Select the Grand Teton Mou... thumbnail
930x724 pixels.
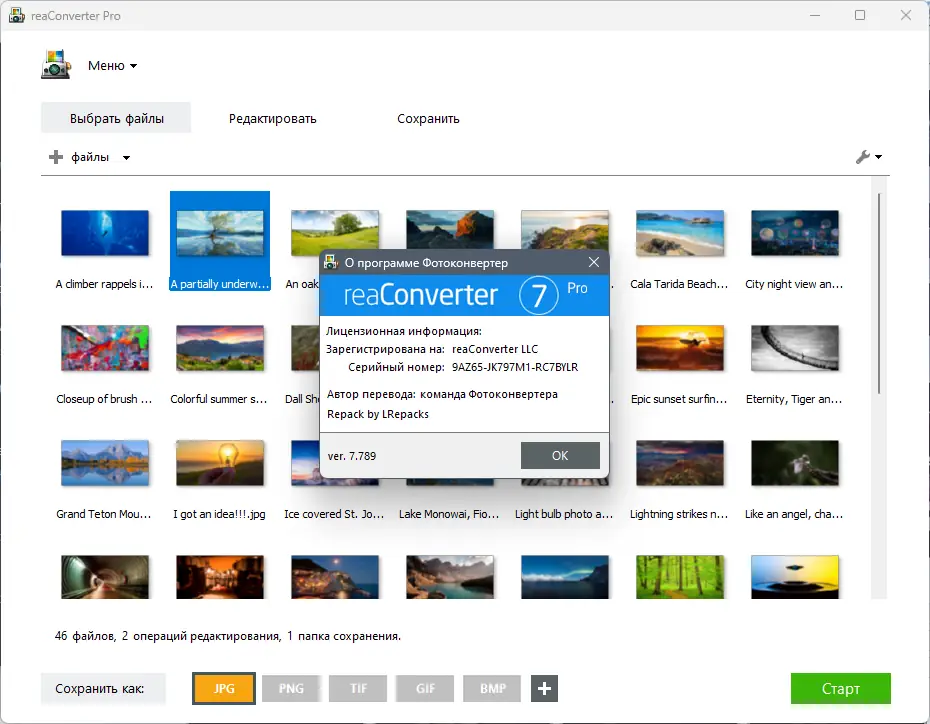tap(105, 463)
